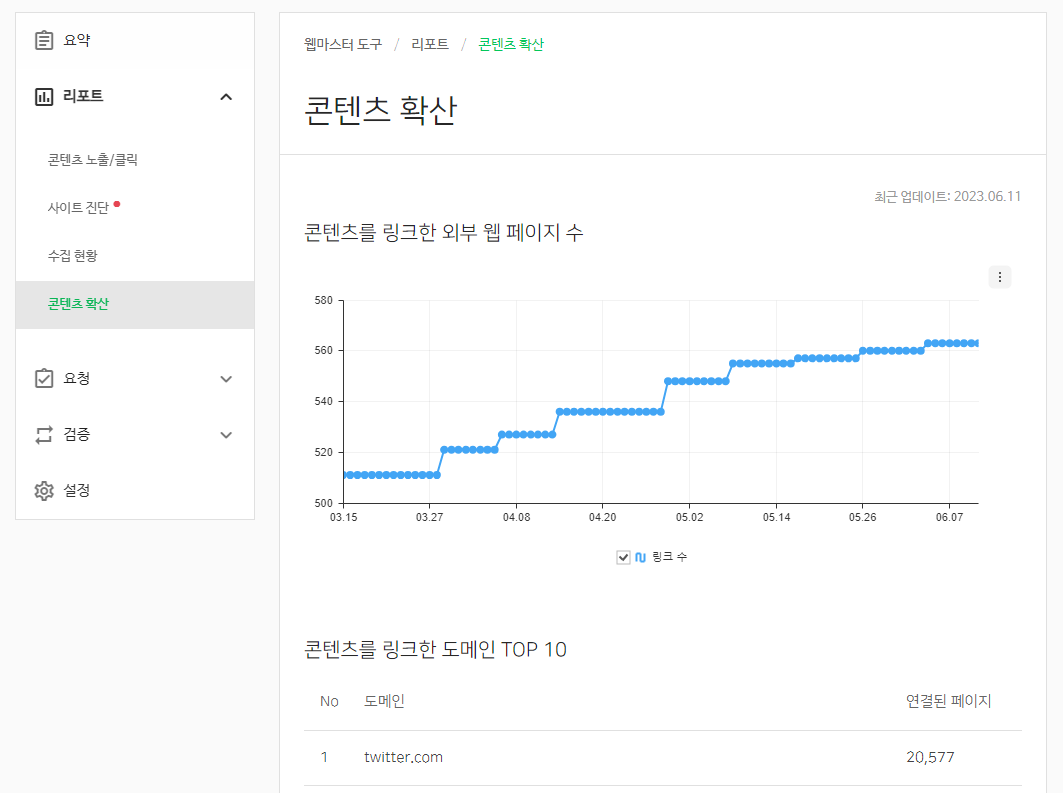Expand the 검증 section
Screen dimensions: 1063x793
point(225,434)
